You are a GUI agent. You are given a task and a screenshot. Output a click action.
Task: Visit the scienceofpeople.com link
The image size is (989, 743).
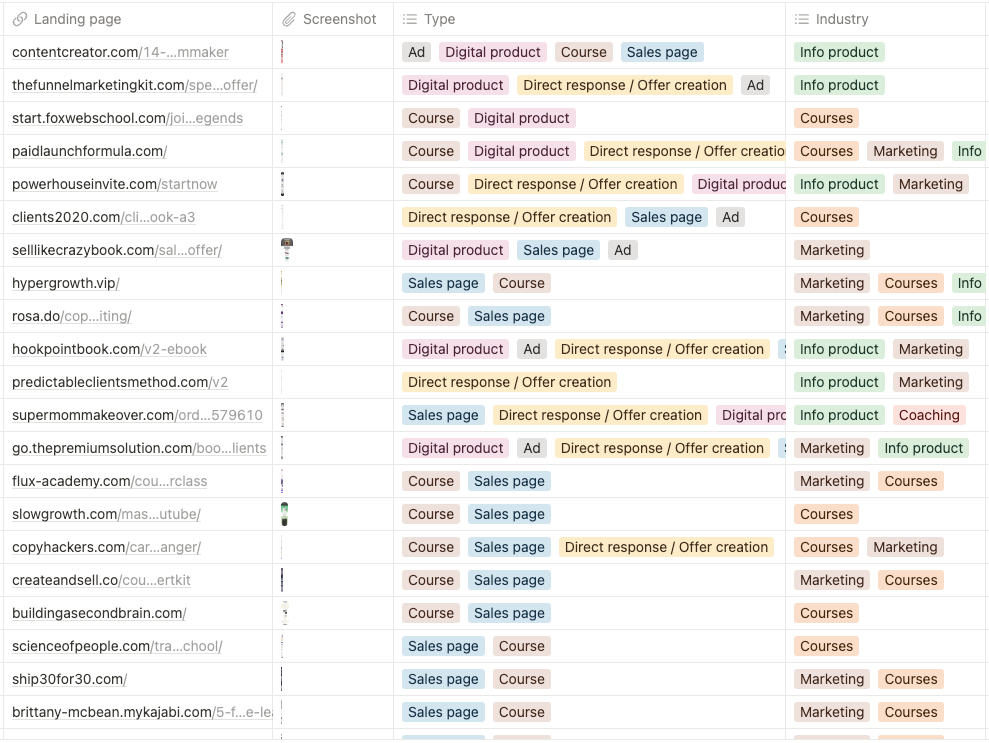117,646
